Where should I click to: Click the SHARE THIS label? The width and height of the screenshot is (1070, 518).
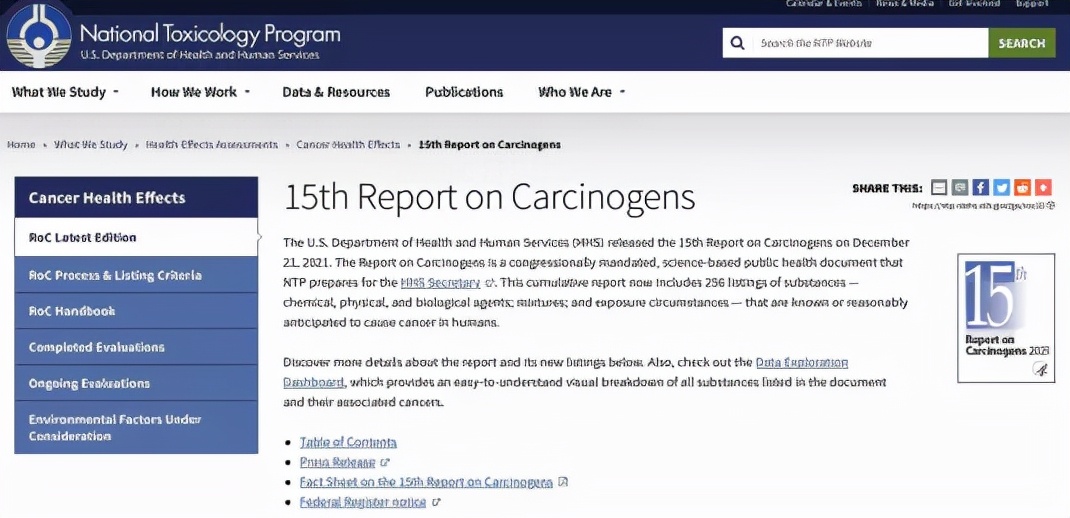887,188
